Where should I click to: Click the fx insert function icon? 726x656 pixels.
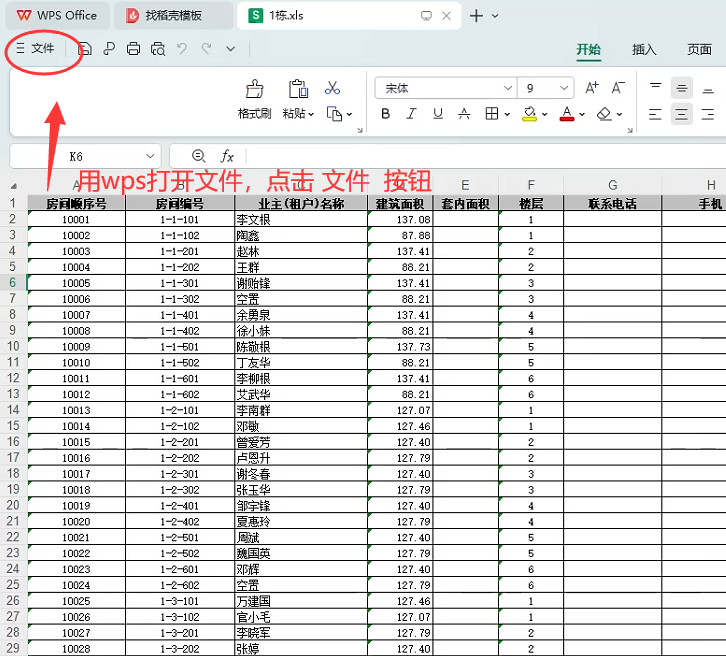227,156
